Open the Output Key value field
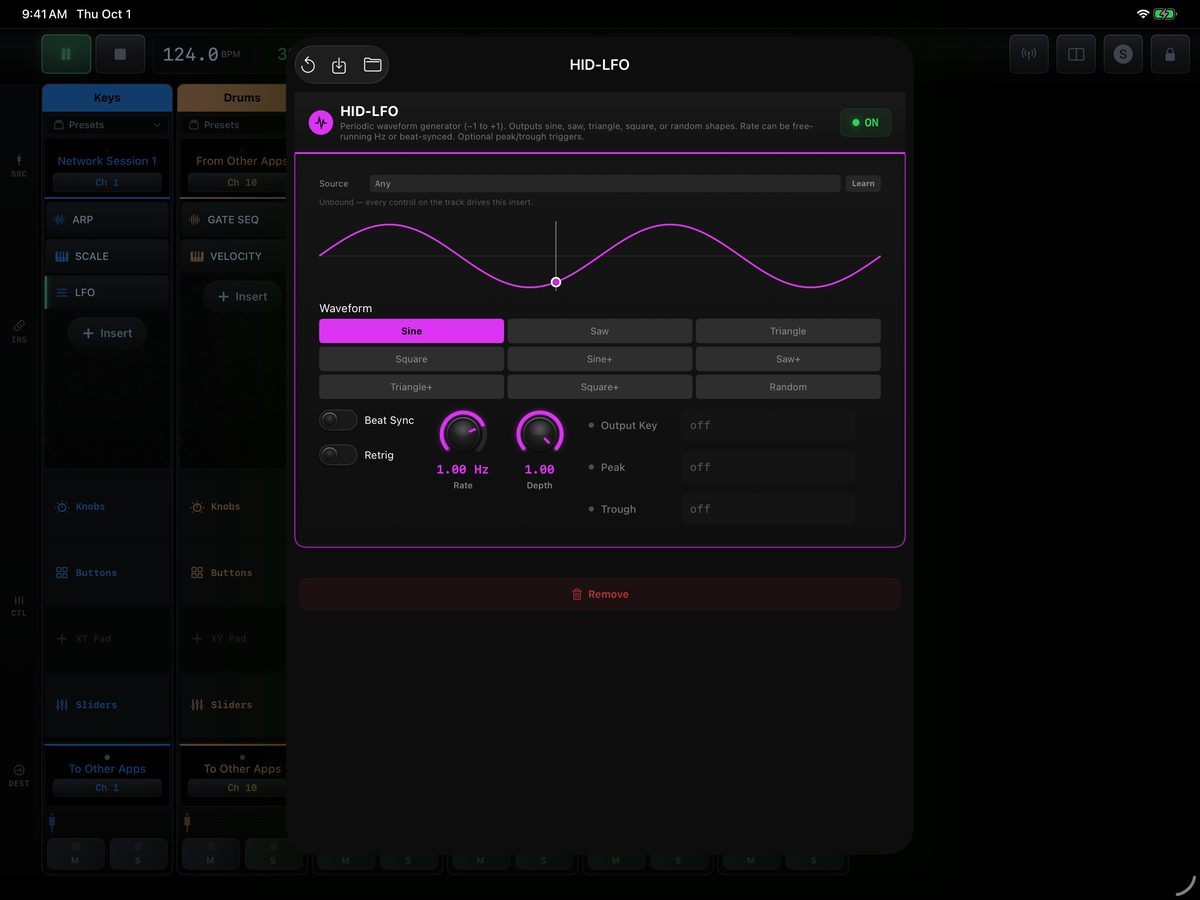This screenshot has height=900, width=1200. [768, 425]
